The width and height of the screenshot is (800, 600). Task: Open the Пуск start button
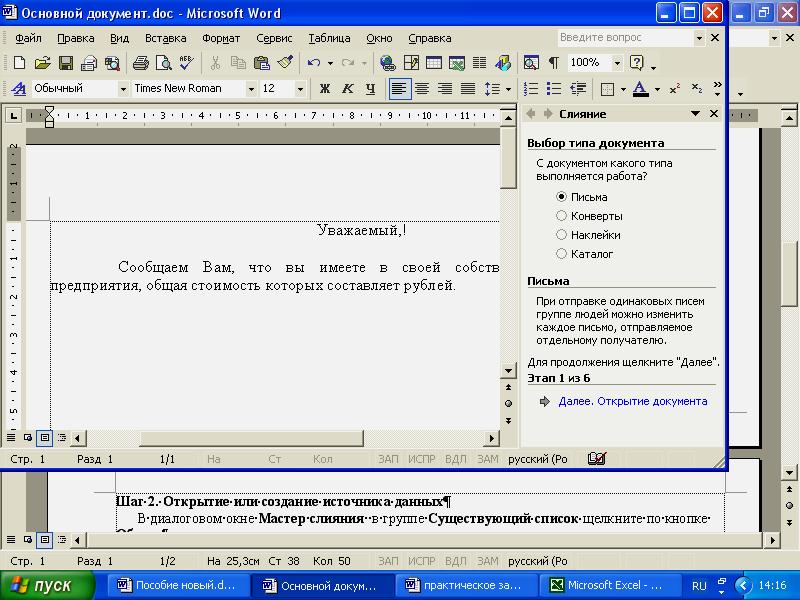coord(47,585)
